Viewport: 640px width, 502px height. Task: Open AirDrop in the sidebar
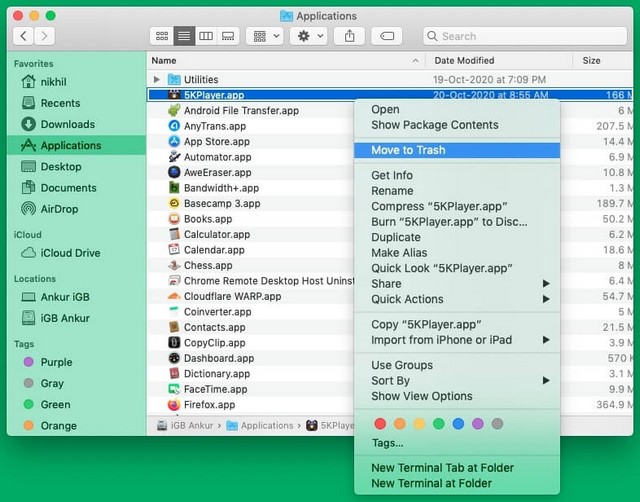click(59, 209)
